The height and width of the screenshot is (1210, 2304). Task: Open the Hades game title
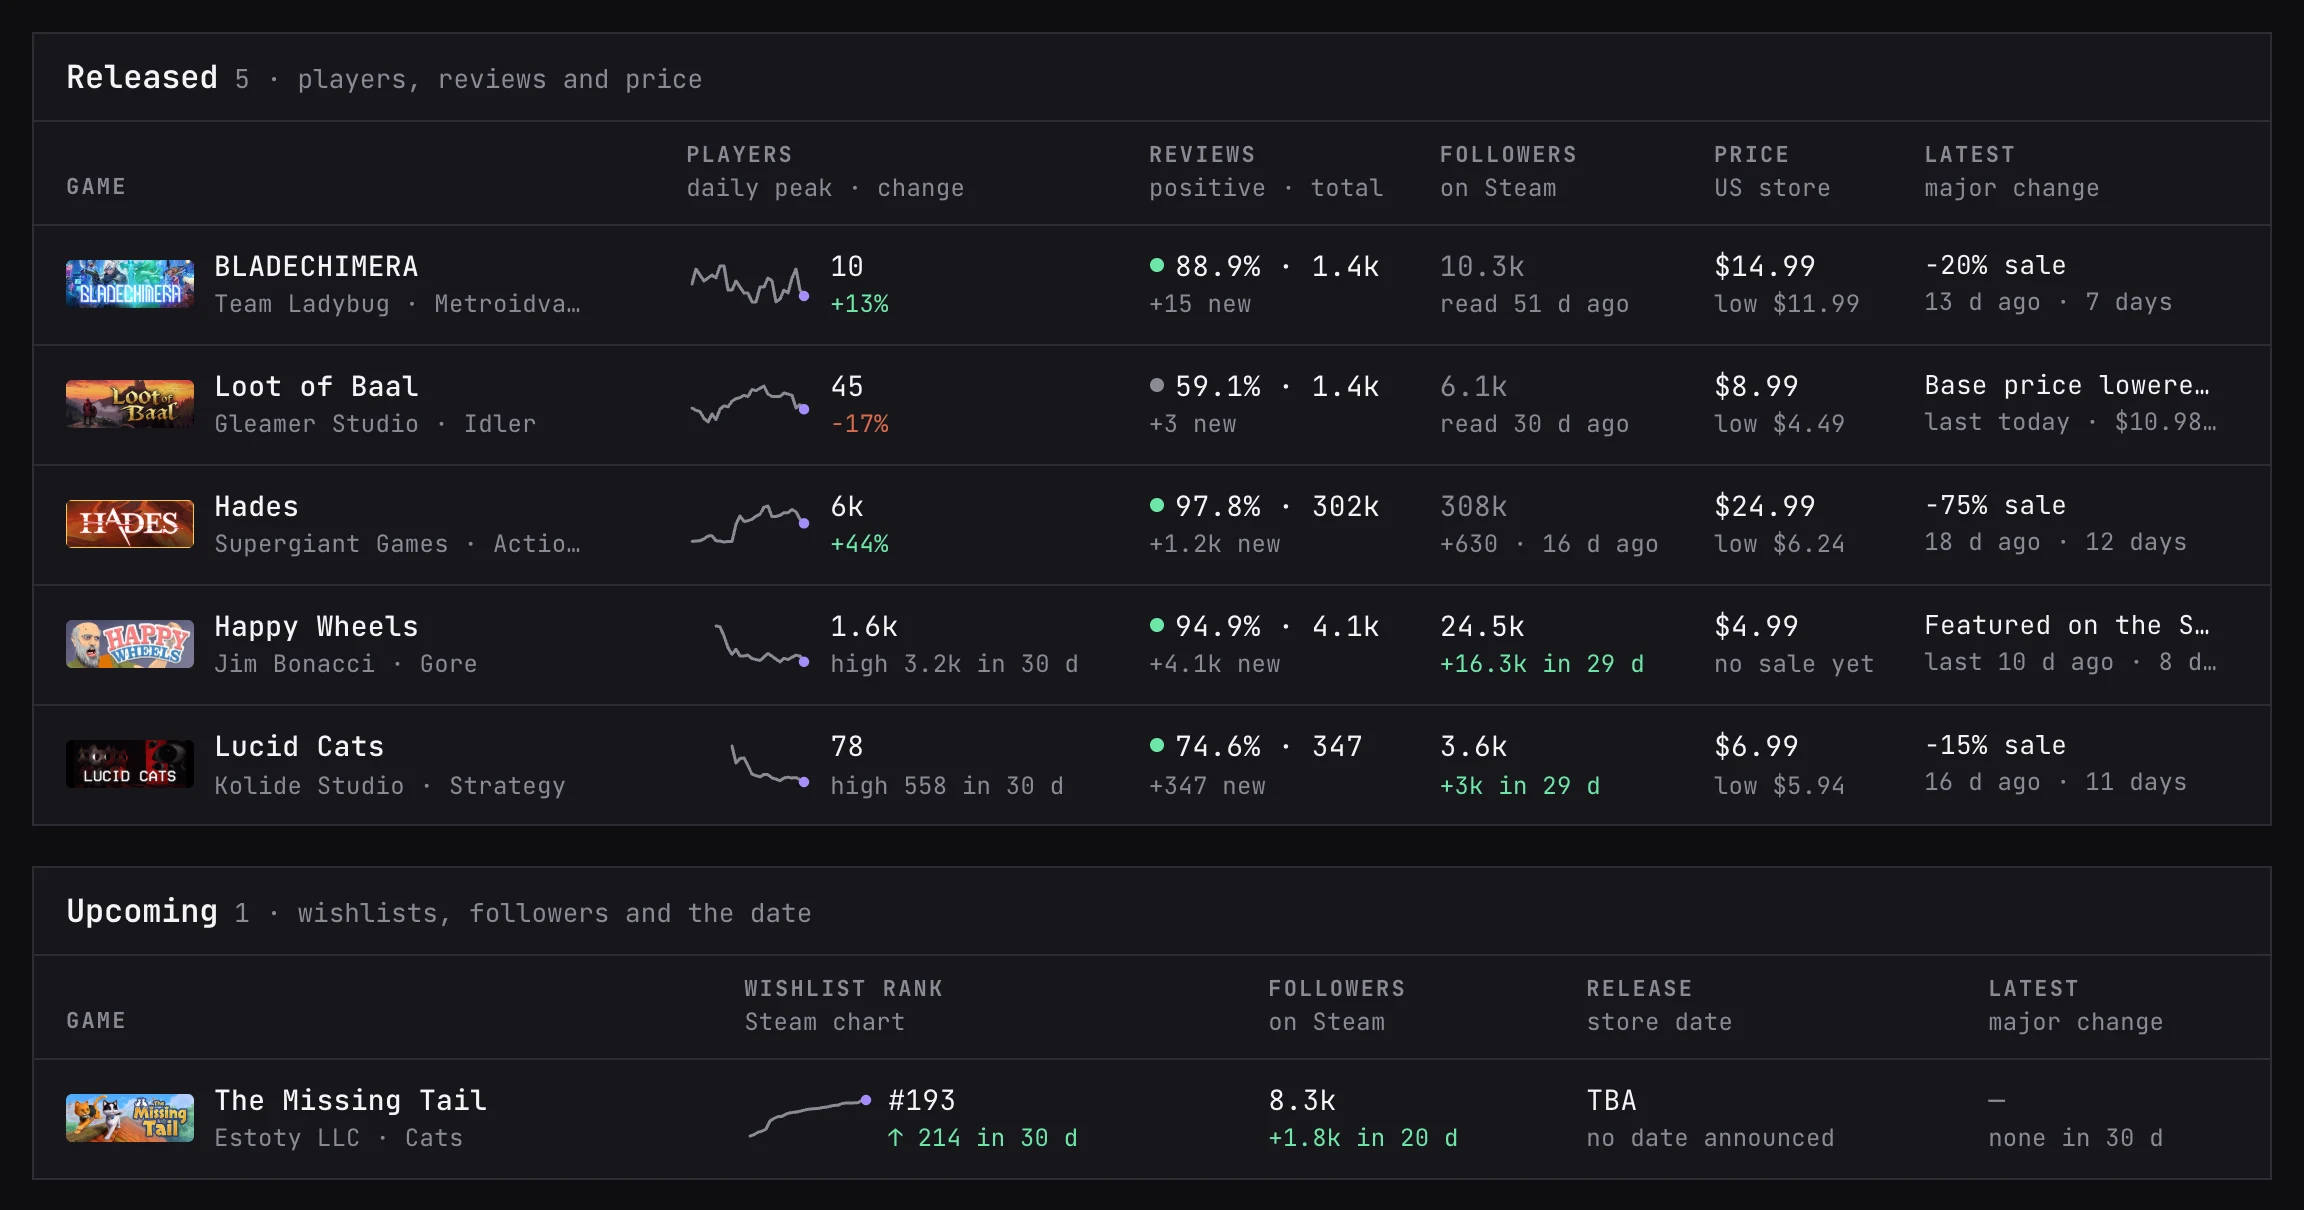pyautogui.click(x=256, y=506)
